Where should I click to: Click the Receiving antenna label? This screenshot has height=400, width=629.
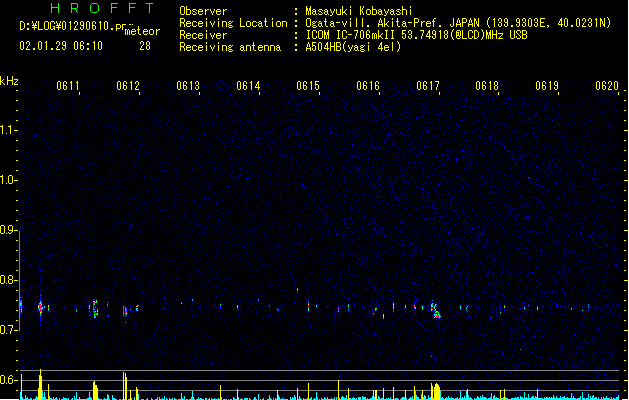click(230, 47)
